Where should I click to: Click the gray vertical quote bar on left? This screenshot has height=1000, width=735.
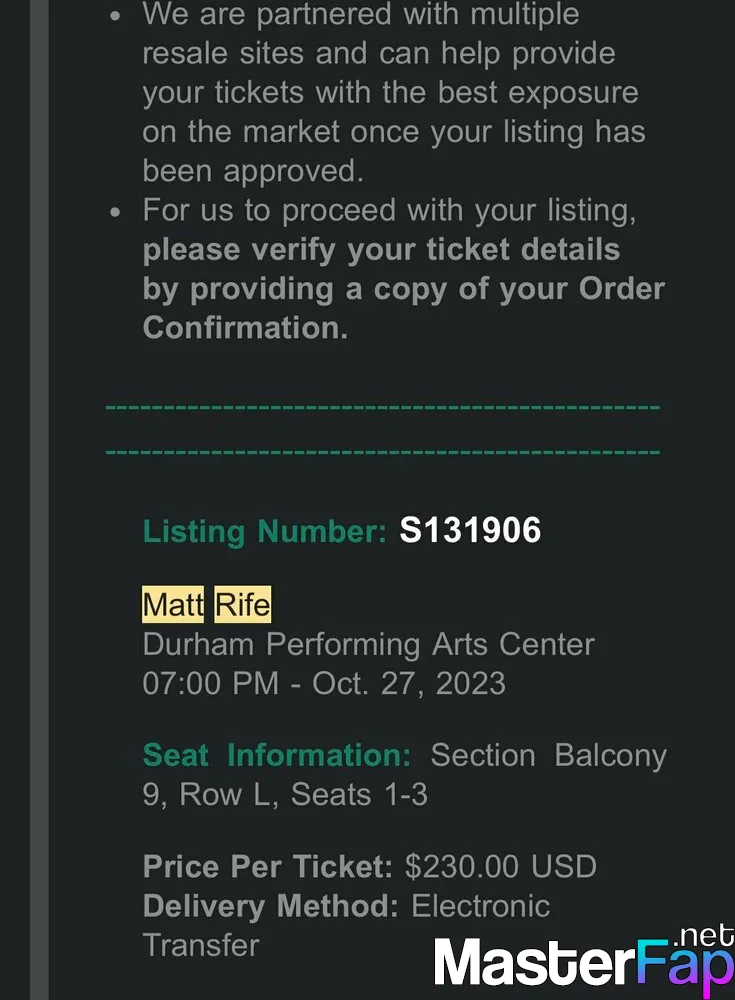coord(39,500)
